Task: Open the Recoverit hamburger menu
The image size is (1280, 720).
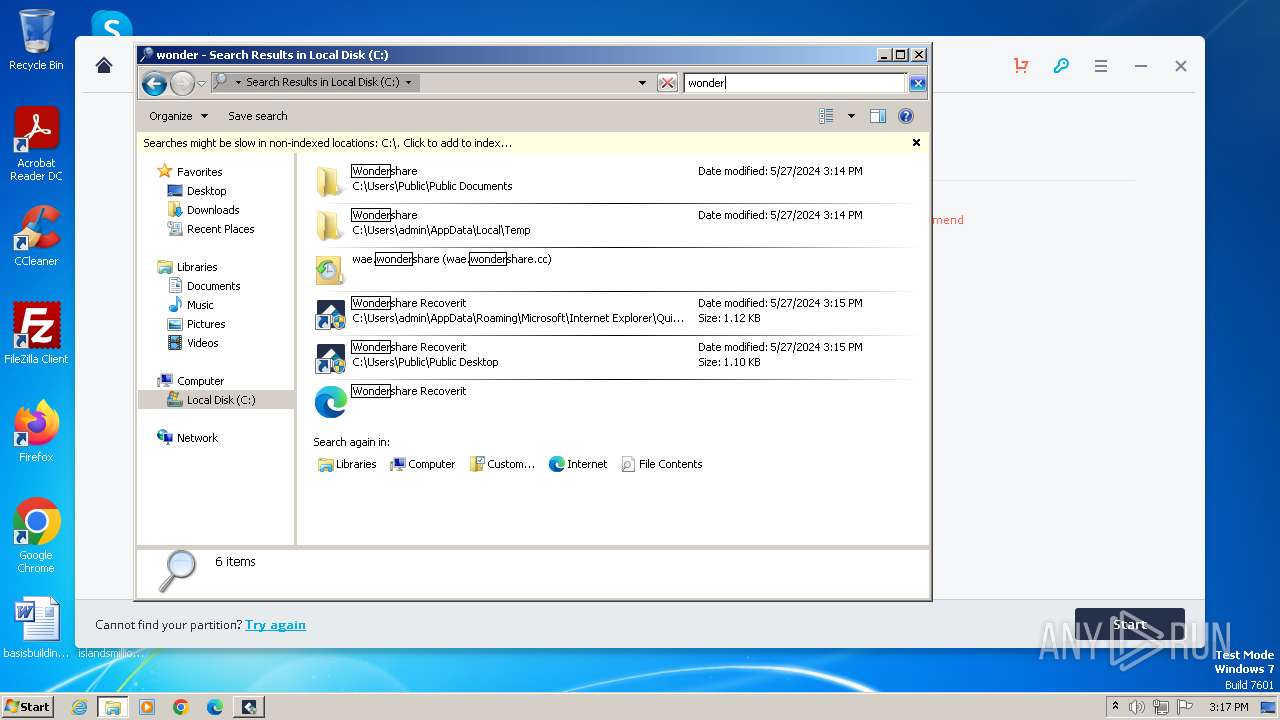Action: [x=1101, y=66]
